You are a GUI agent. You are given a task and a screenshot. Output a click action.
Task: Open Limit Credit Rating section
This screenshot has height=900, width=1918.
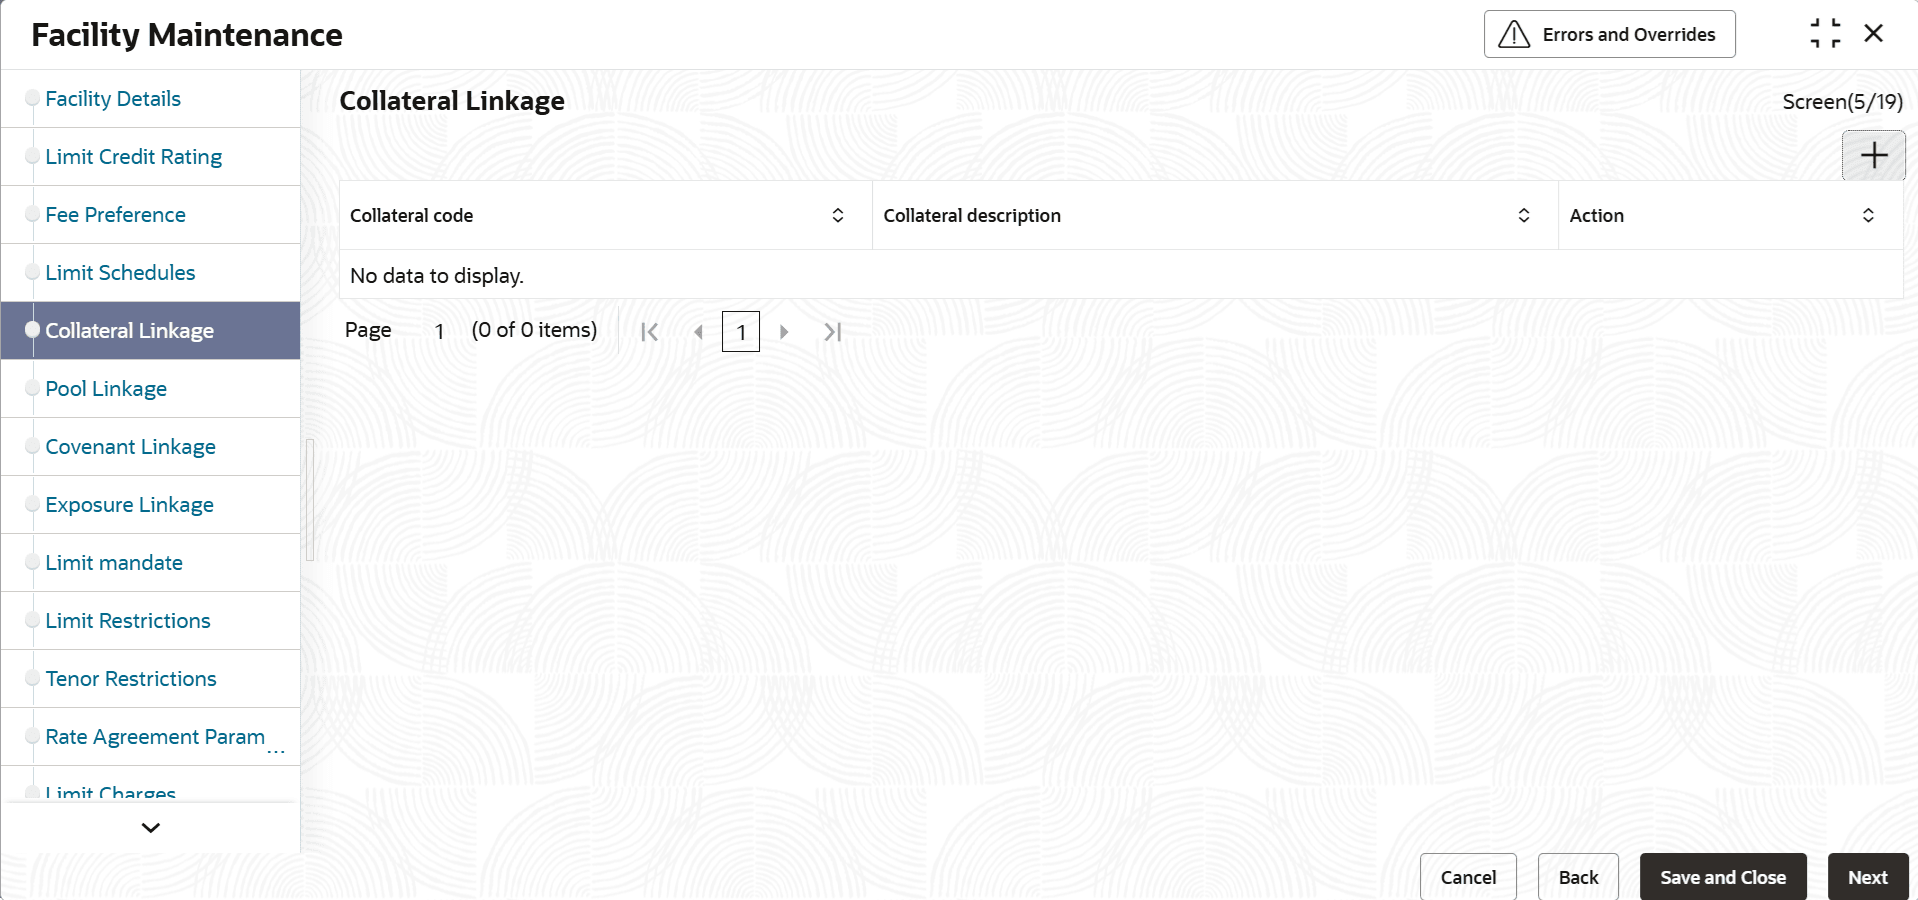134,157
